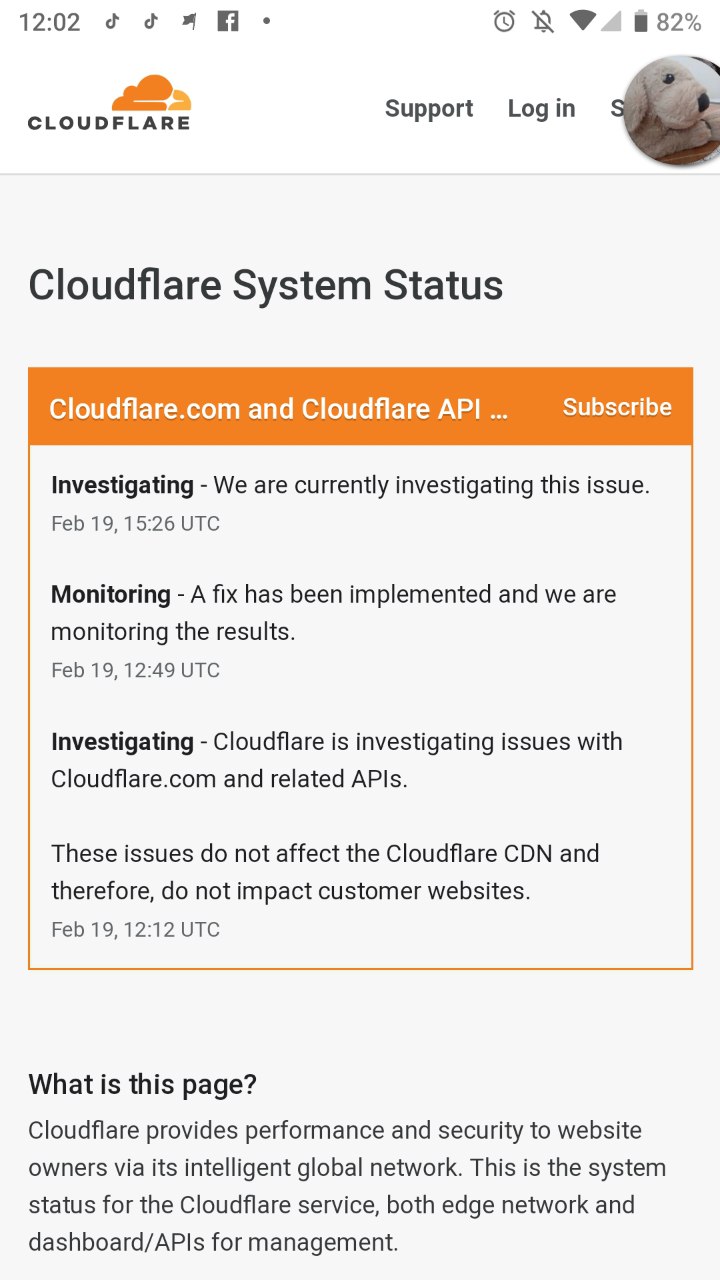Open the Log in page

[x=541, y=108]
